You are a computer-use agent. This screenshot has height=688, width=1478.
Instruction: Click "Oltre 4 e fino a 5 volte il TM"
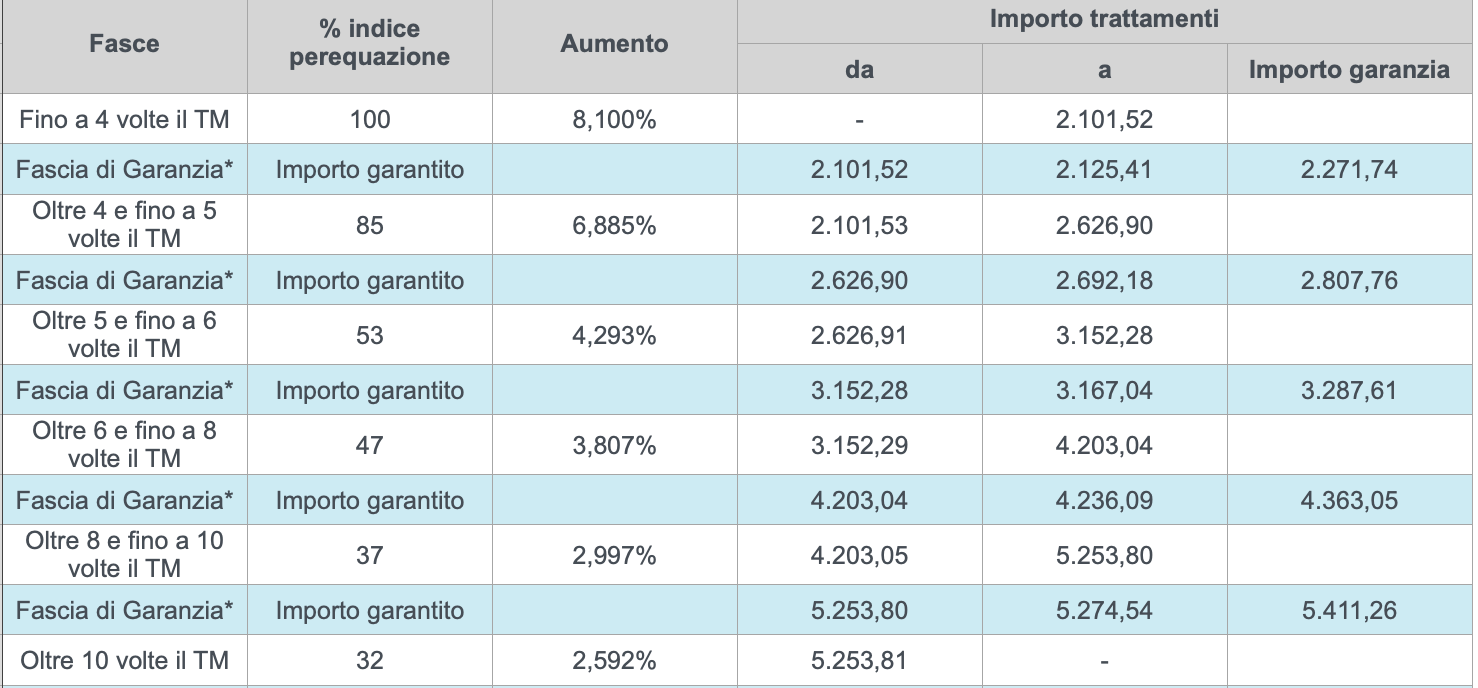124,225
